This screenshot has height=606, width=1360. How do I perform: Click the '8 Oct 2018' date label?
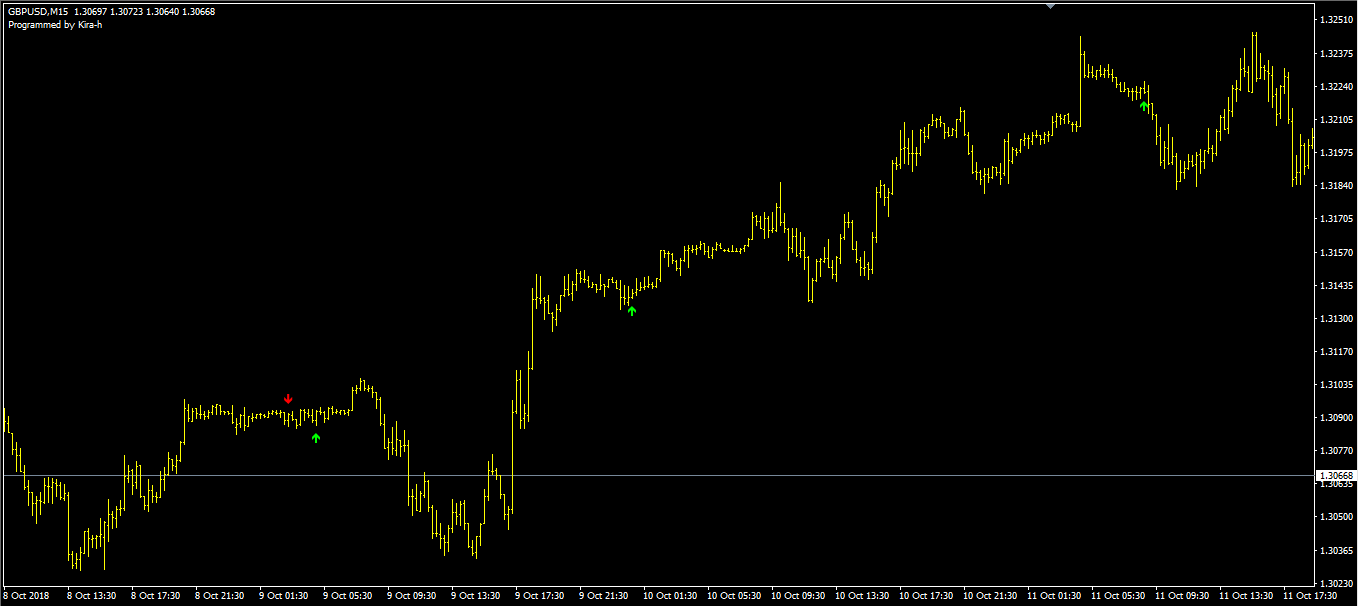click(x=28, y=596)
